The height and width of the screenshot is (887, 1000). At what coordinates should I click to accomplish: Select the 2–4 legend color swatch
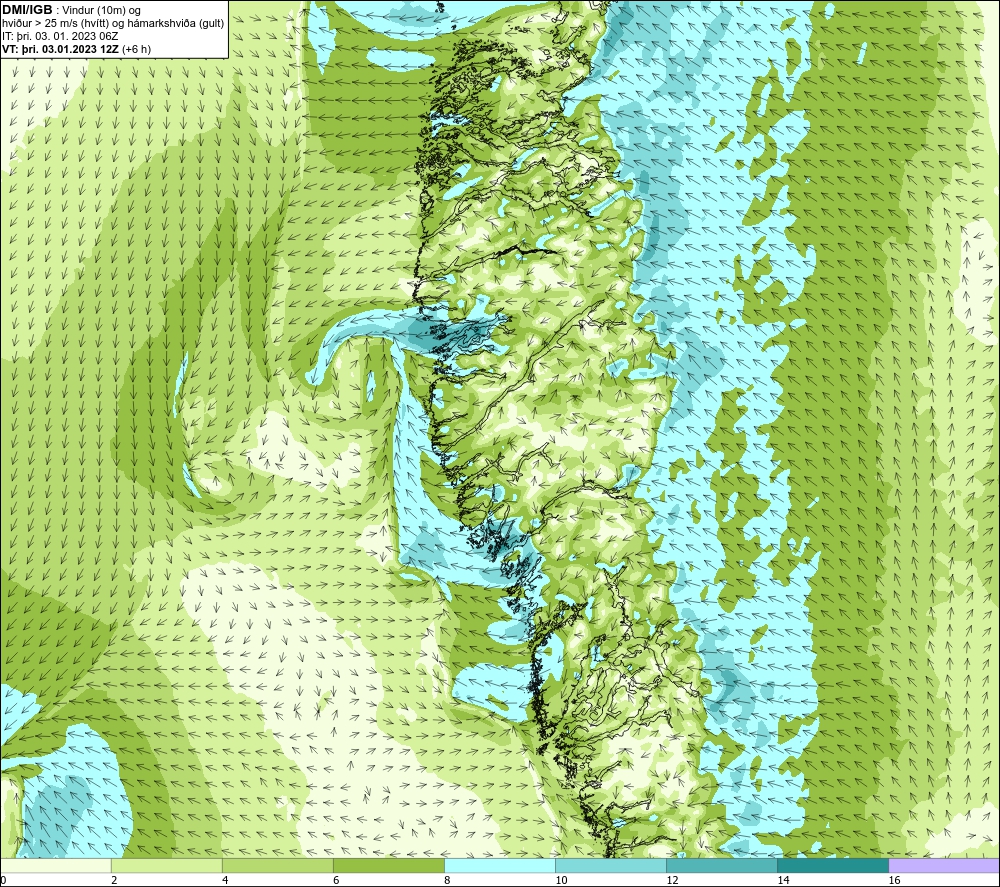pyautogui.click(x=166, y=865)
